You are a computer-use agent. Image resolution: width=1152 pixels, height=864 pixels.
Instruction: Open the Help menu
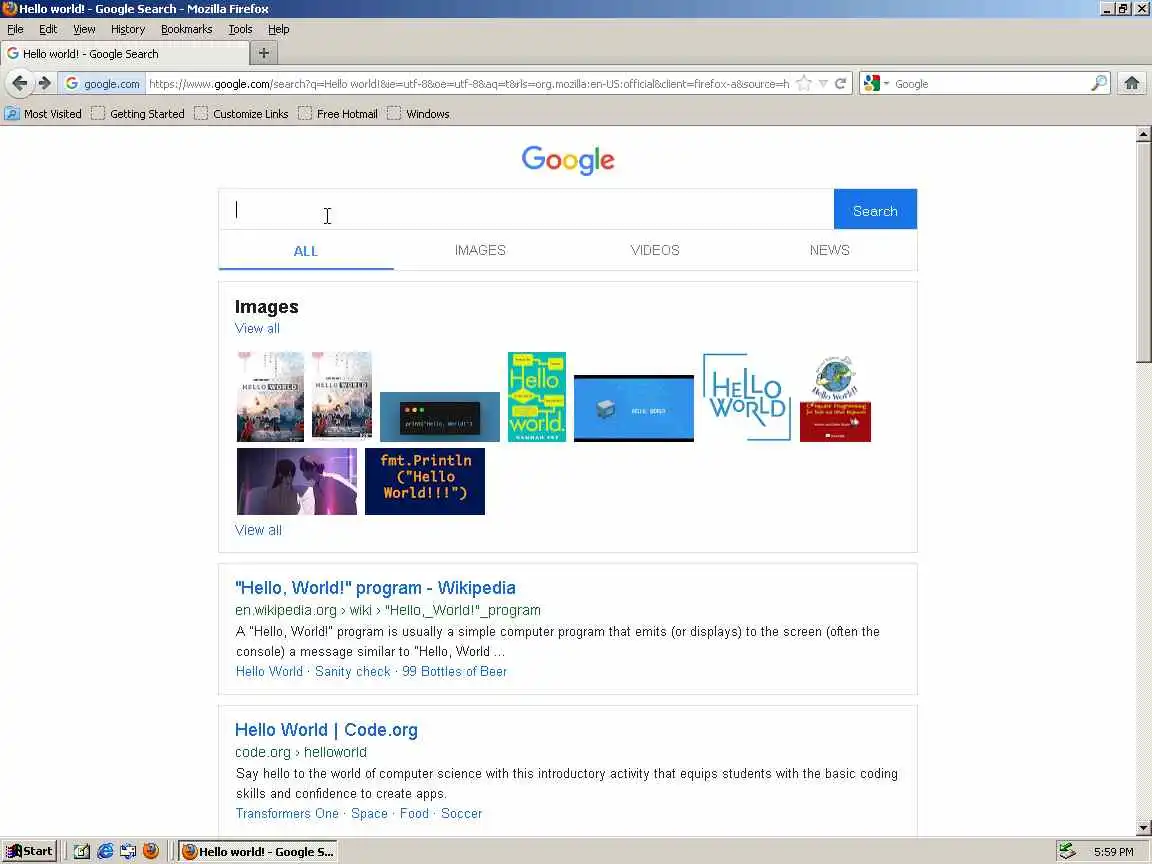(x=278, y=29)
